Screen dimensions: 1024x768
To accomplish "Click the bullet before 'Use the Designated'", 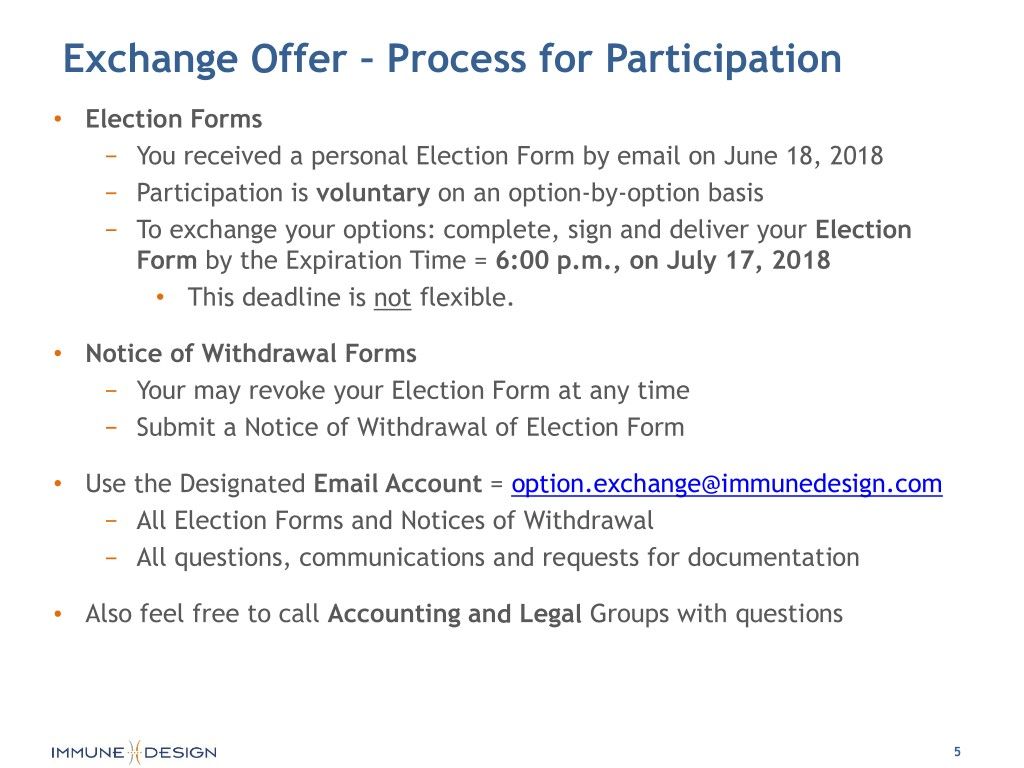I will (x=61, y=485).
